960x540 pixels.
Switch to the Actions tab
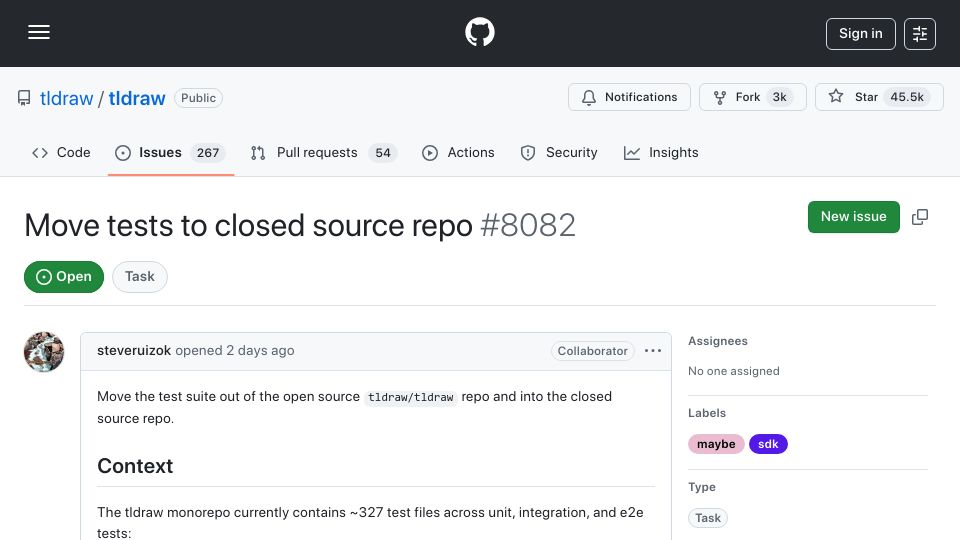tap(458, 152)
